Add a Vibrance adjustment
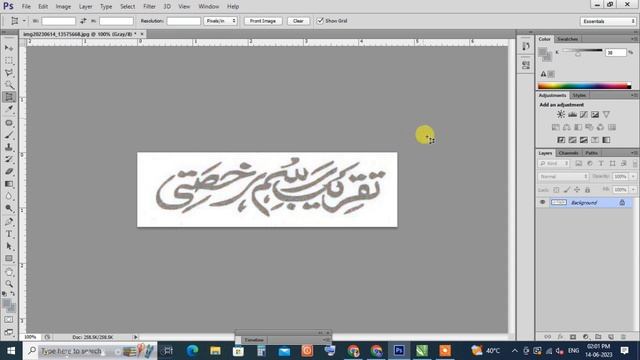Viewport: 640px width, 360px height. point(607,115)
